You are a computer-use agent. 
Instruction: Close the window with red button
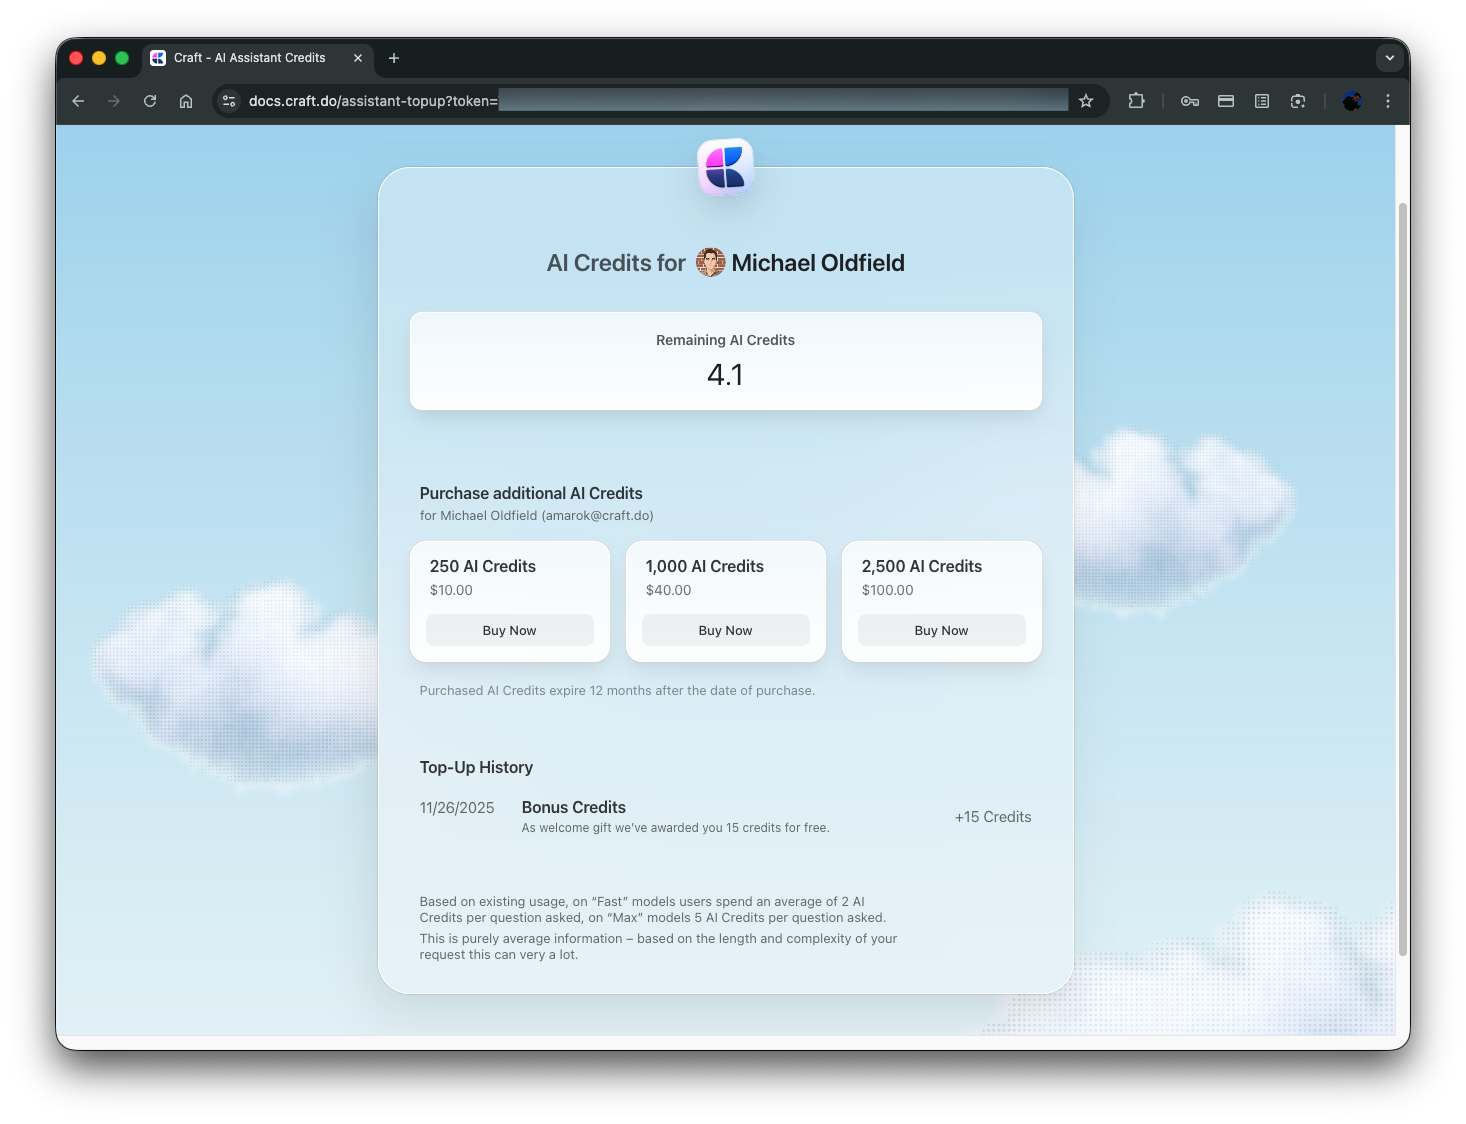point(76,58)
